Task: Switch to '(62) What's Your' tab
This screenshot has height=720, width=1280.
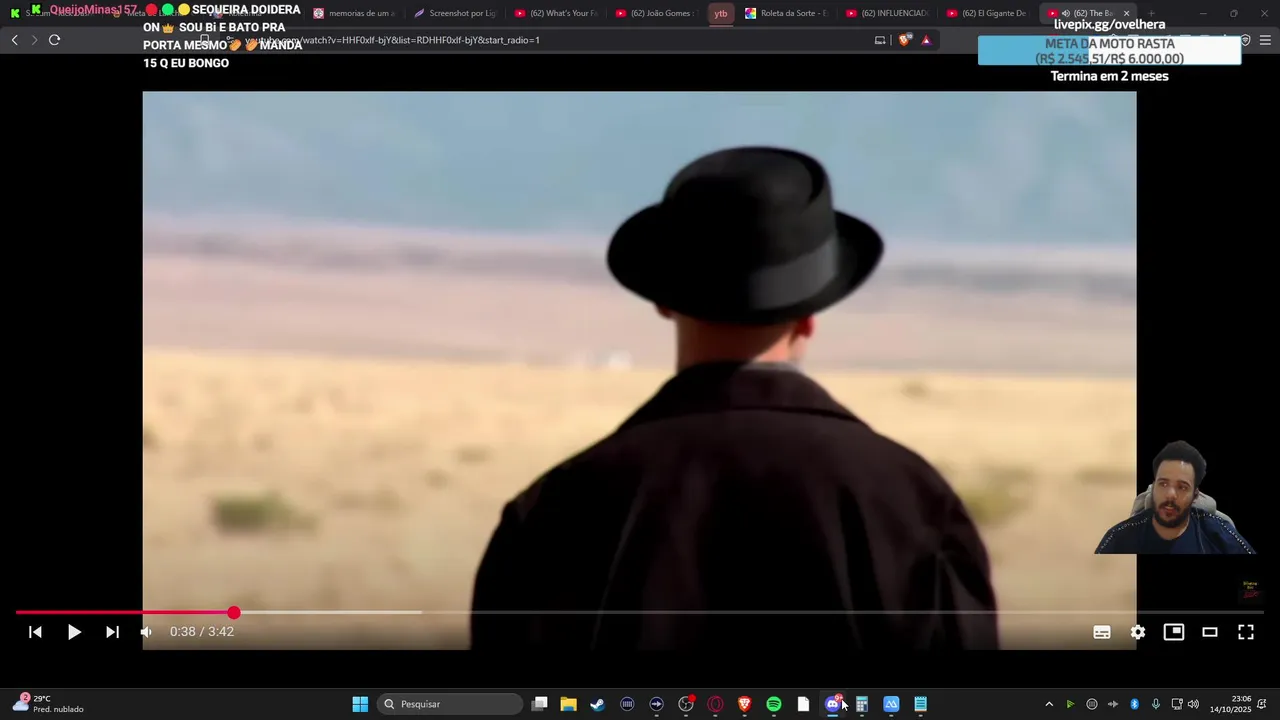Action: coord(556,13)
